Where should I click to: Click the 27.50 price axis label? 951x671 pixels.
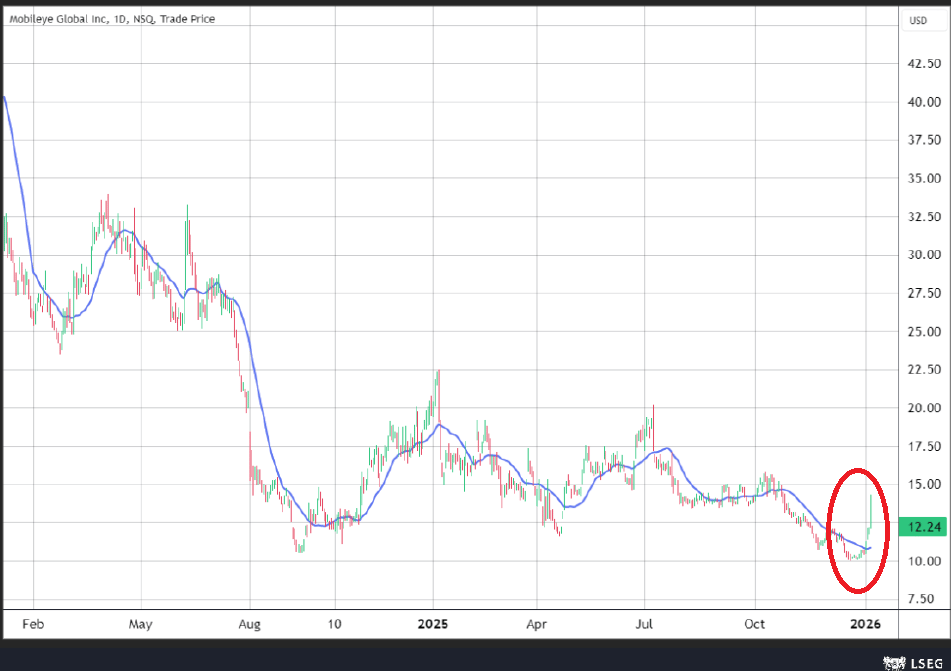924,293
